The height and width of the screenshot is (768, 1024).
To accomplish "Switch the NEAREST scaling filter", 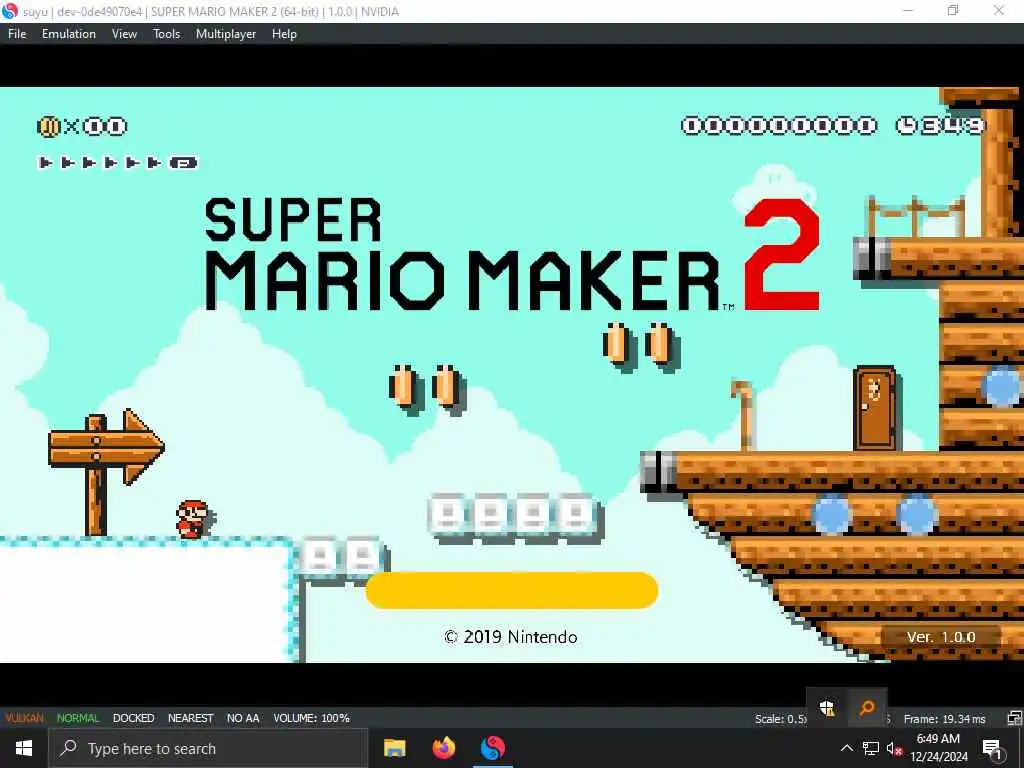I will 190,718.
